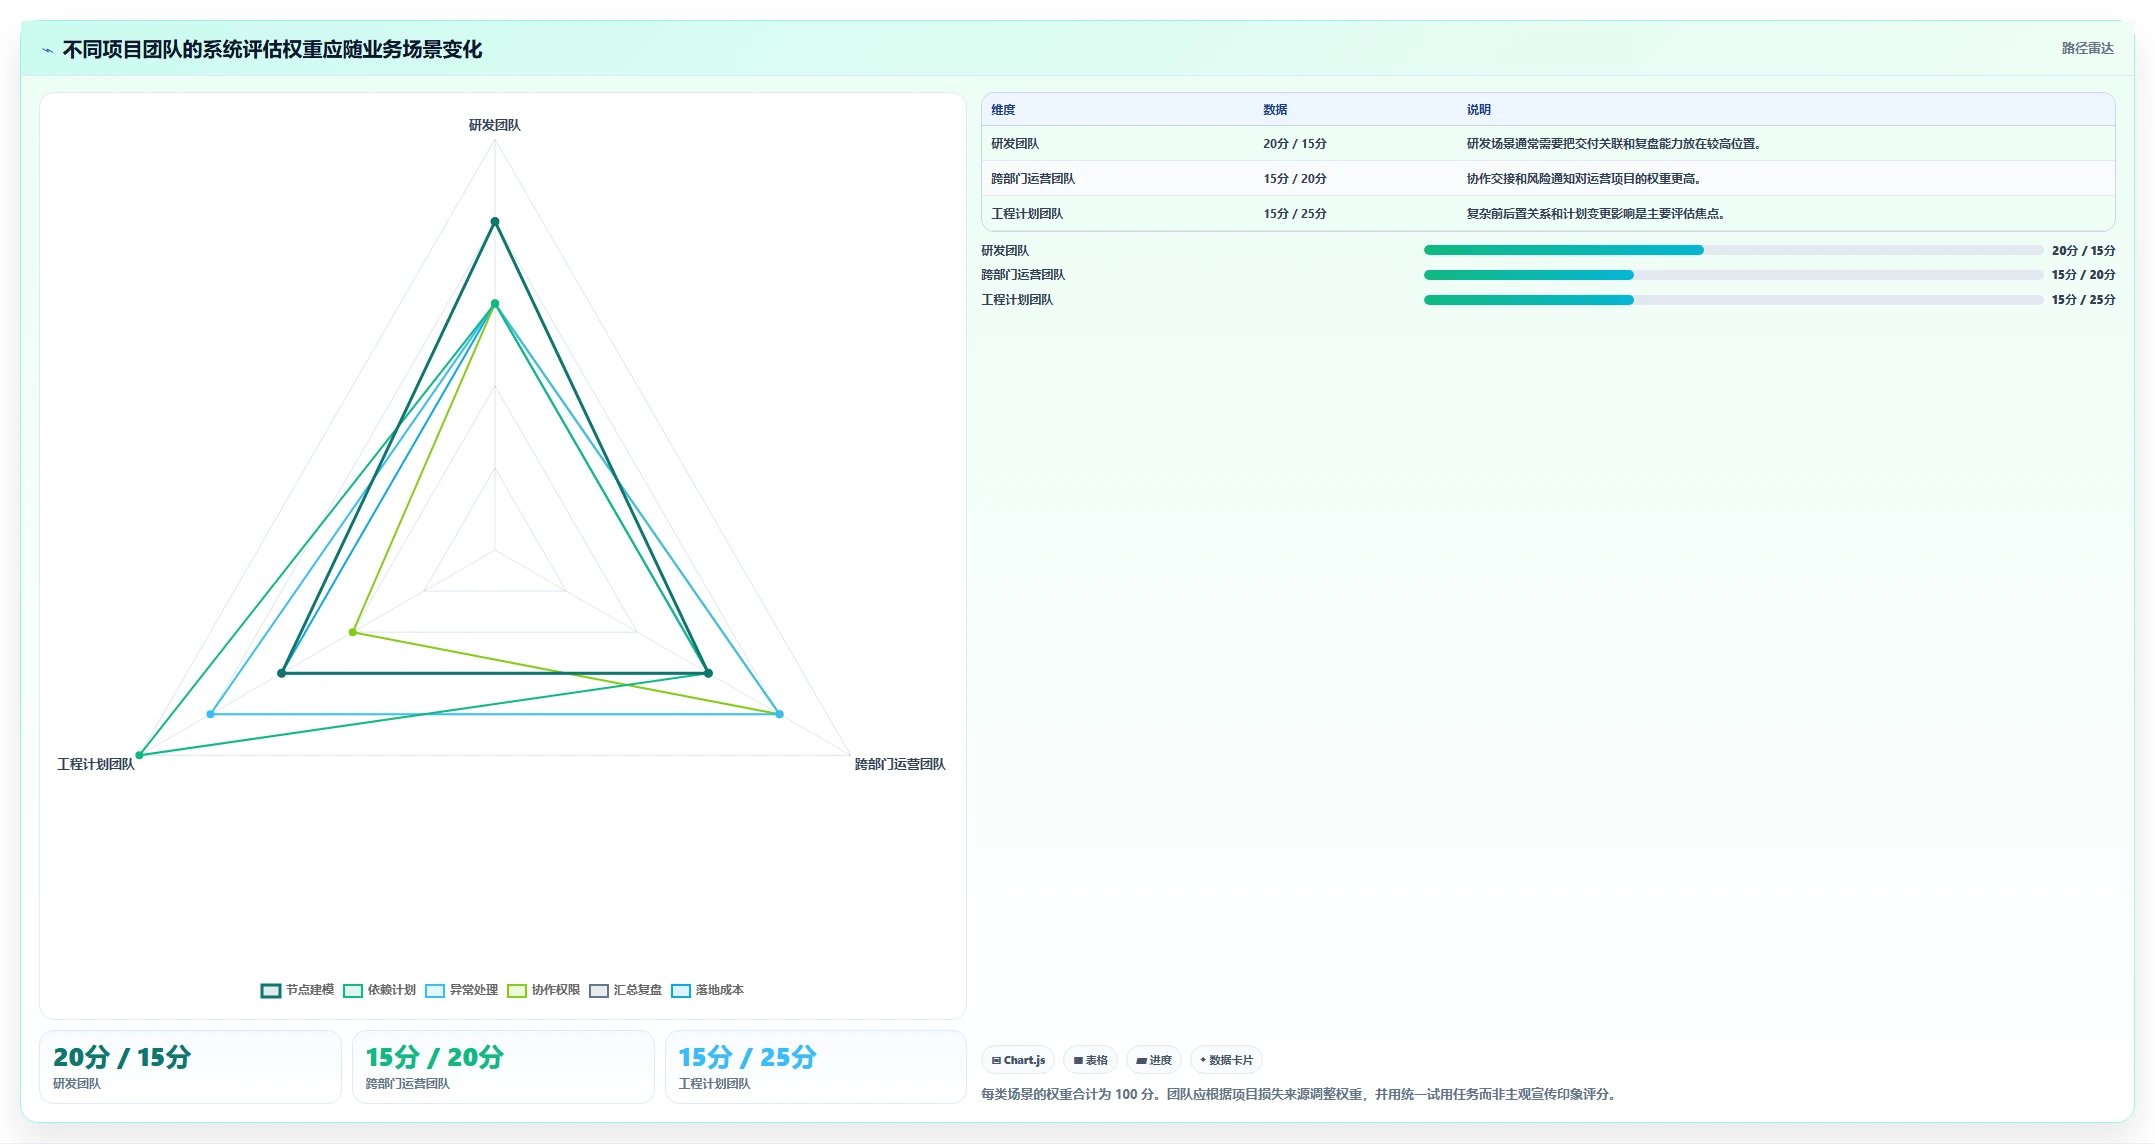
Task: Click the 研发团队 axis label on radar
Action: [x=495, y=125]
